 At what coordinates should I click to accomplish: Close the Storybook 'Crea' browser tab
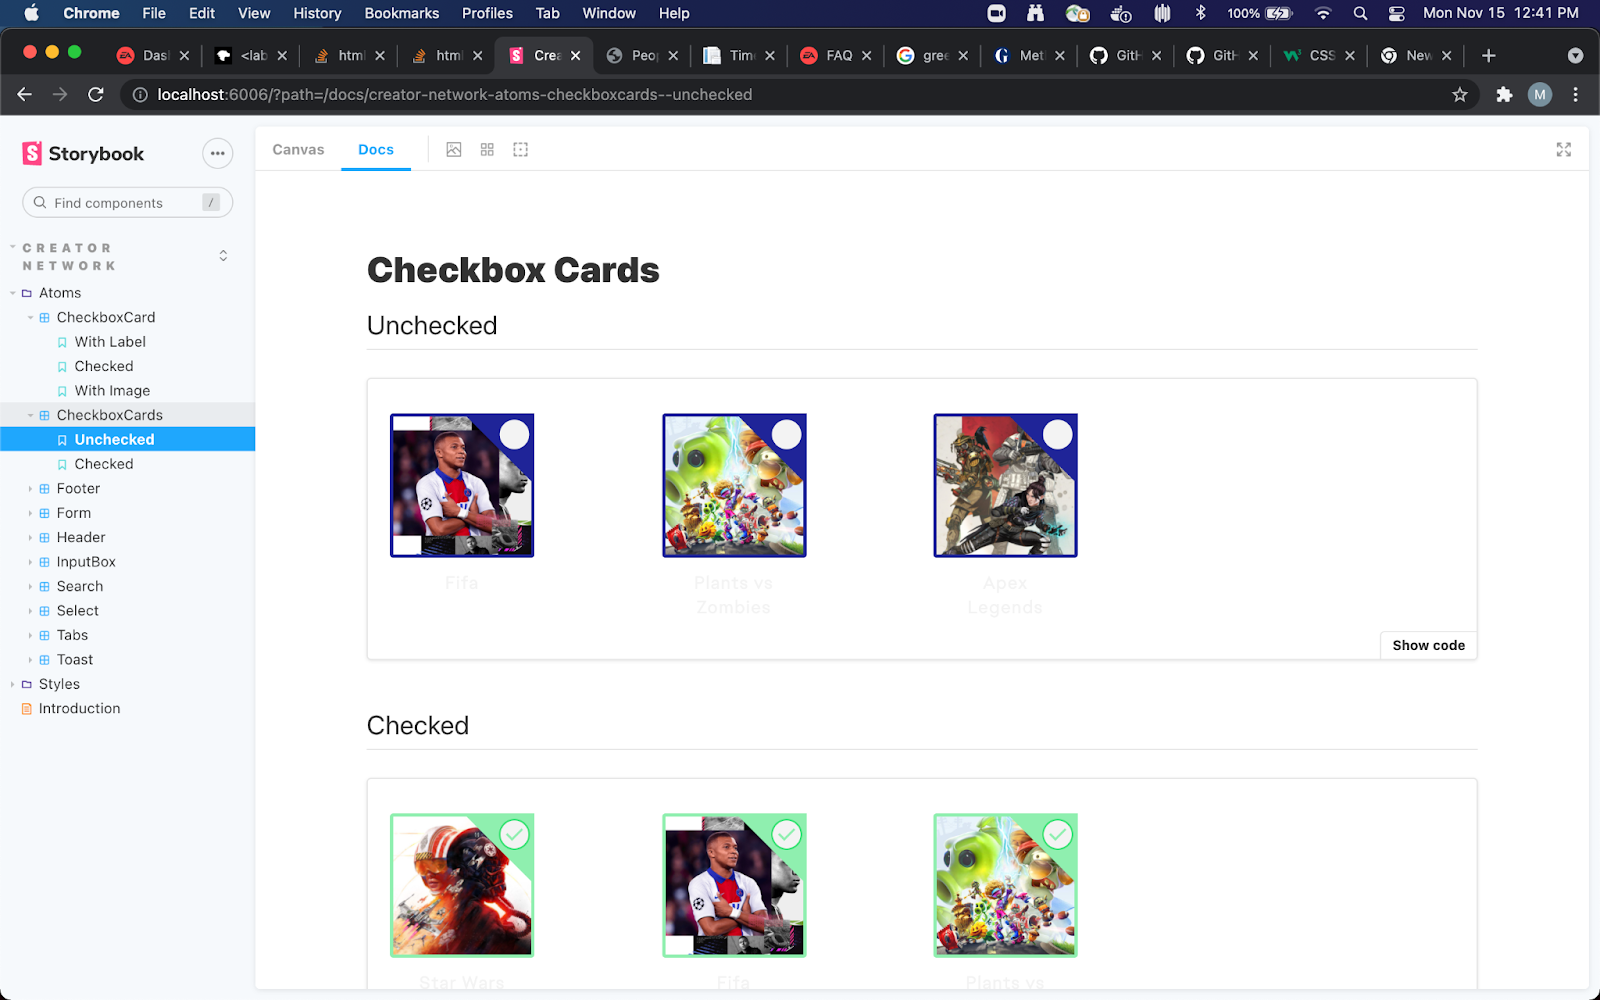coord(575,56)
